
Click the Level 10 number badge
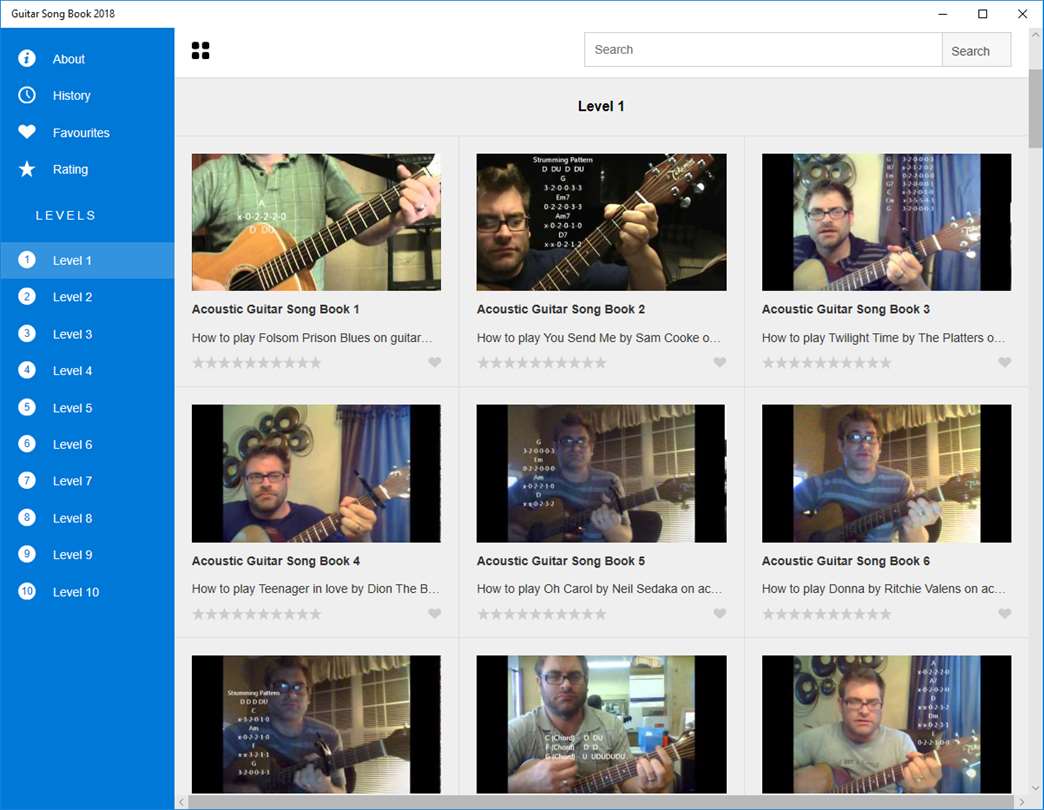(x=27, y=591)
